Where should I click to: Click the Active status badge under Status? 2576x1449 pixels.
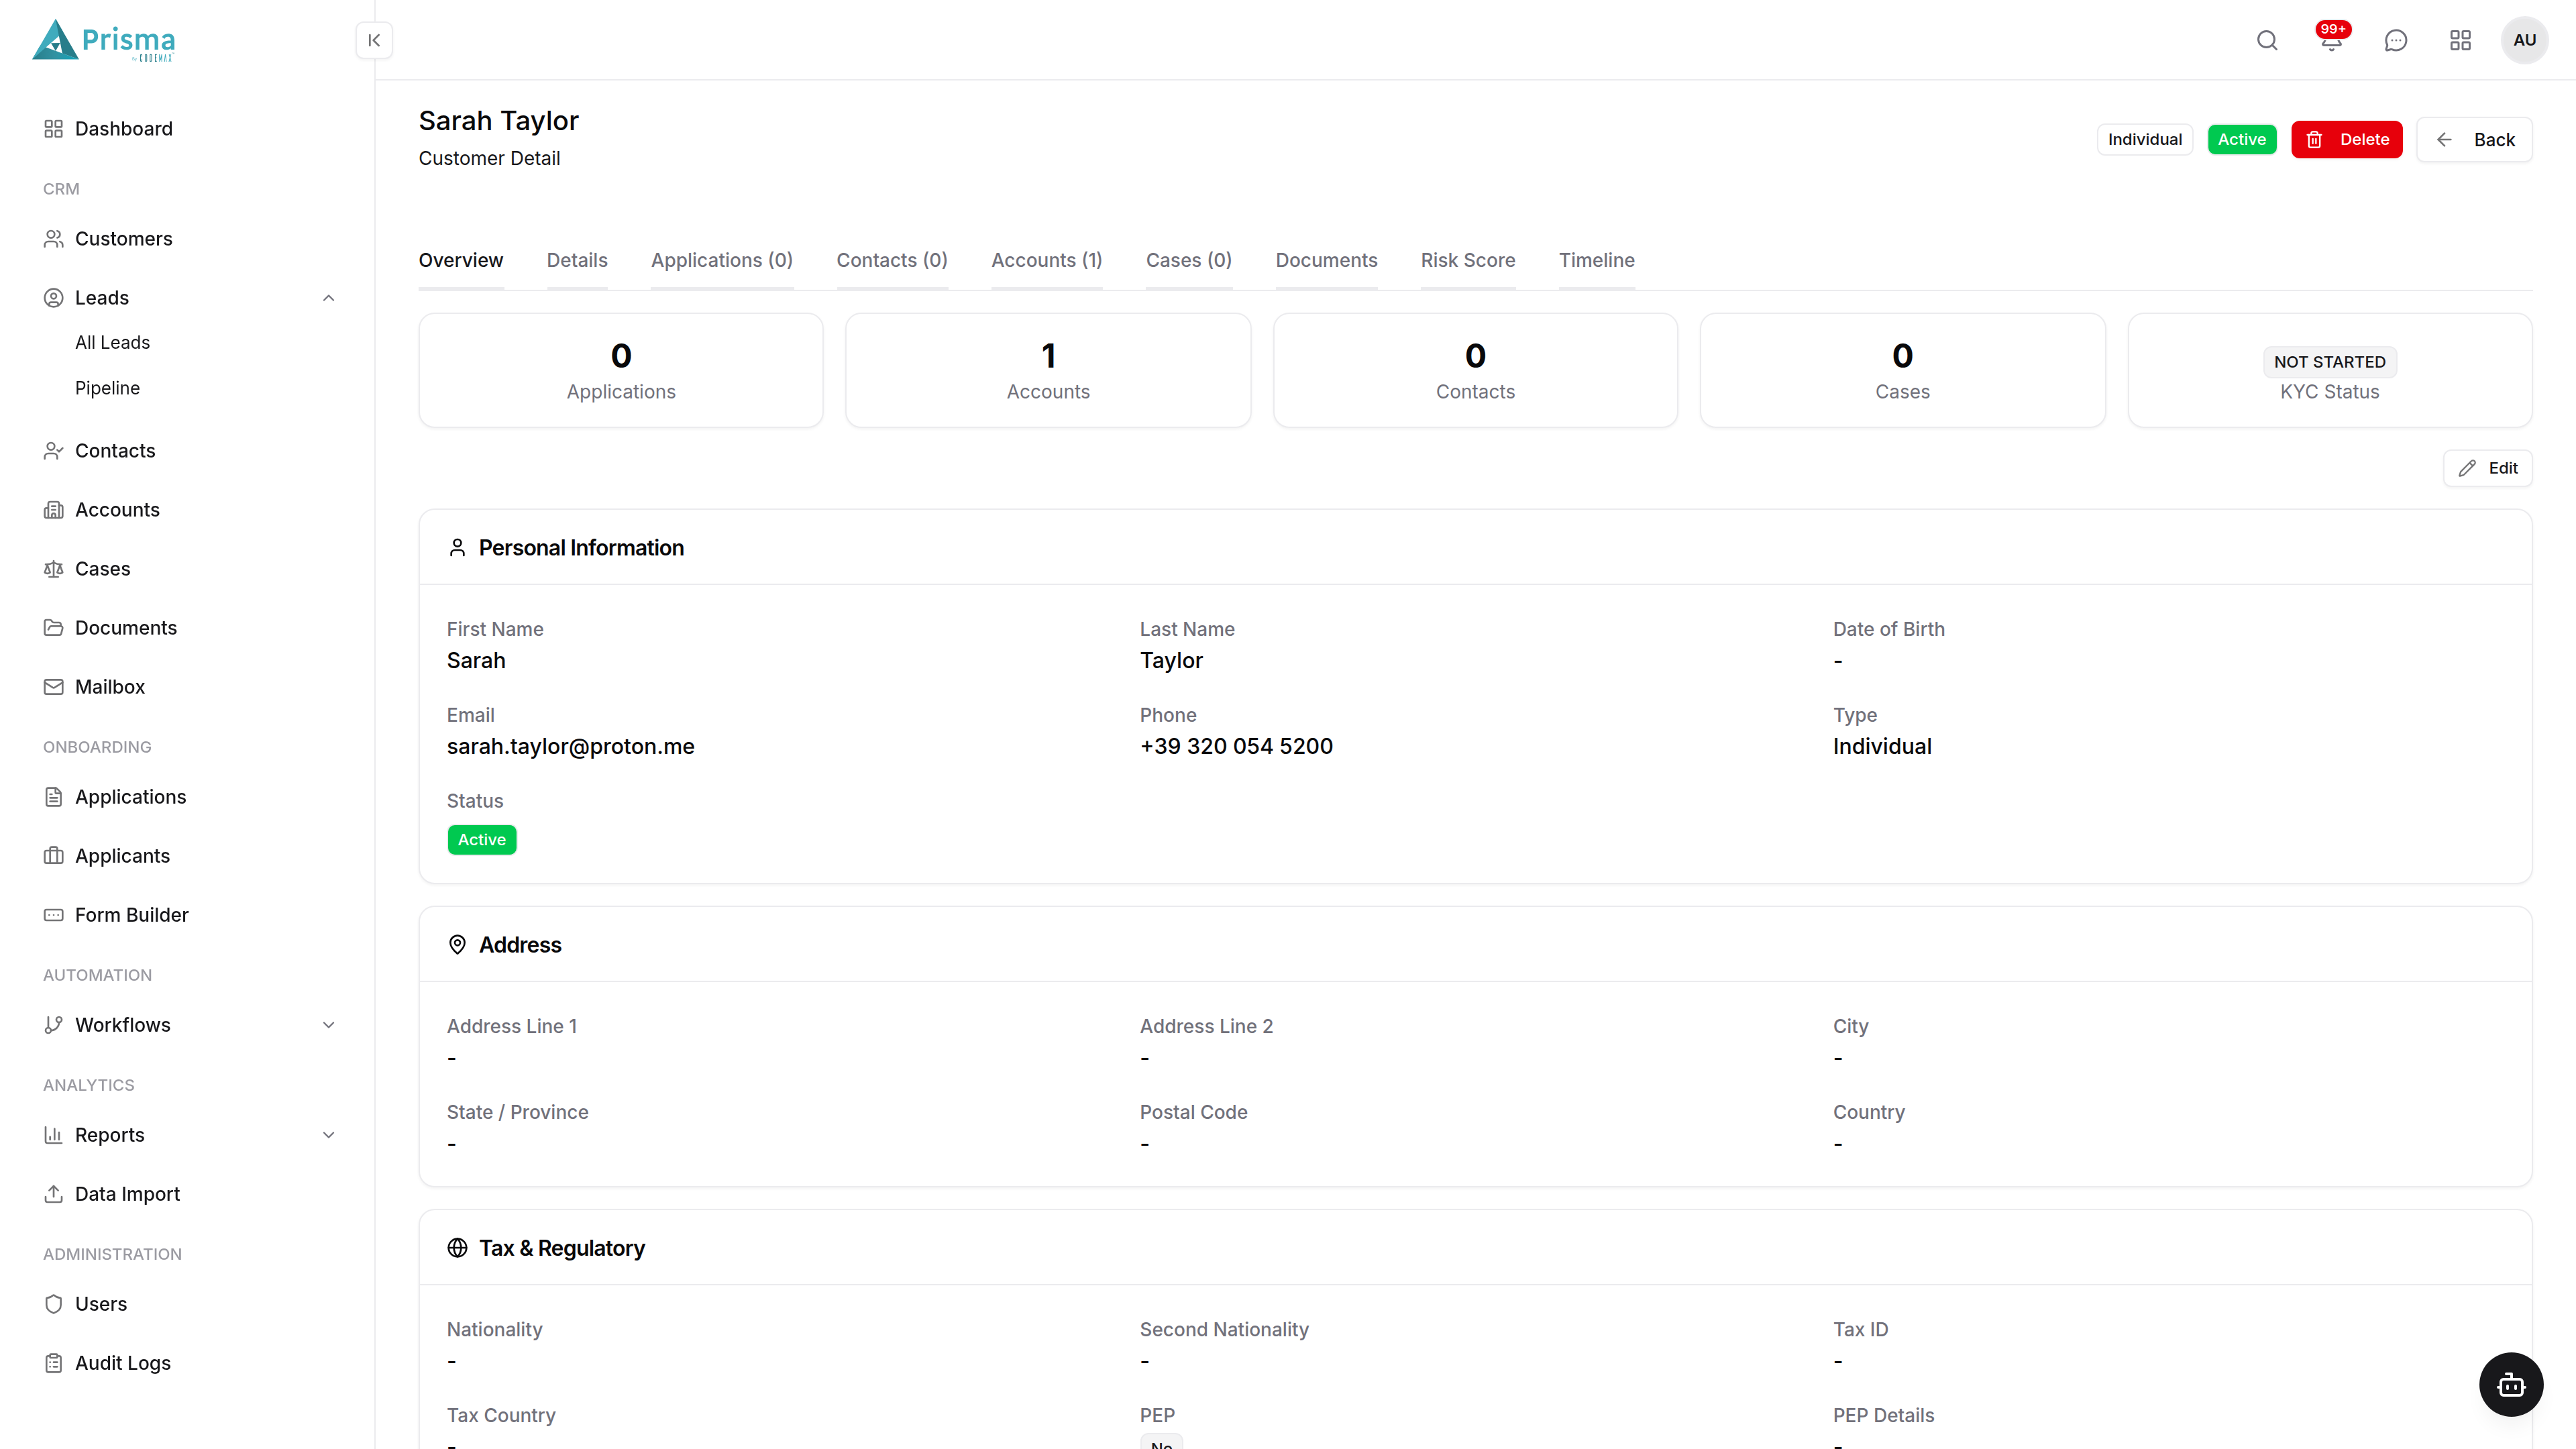click(482, 840)
